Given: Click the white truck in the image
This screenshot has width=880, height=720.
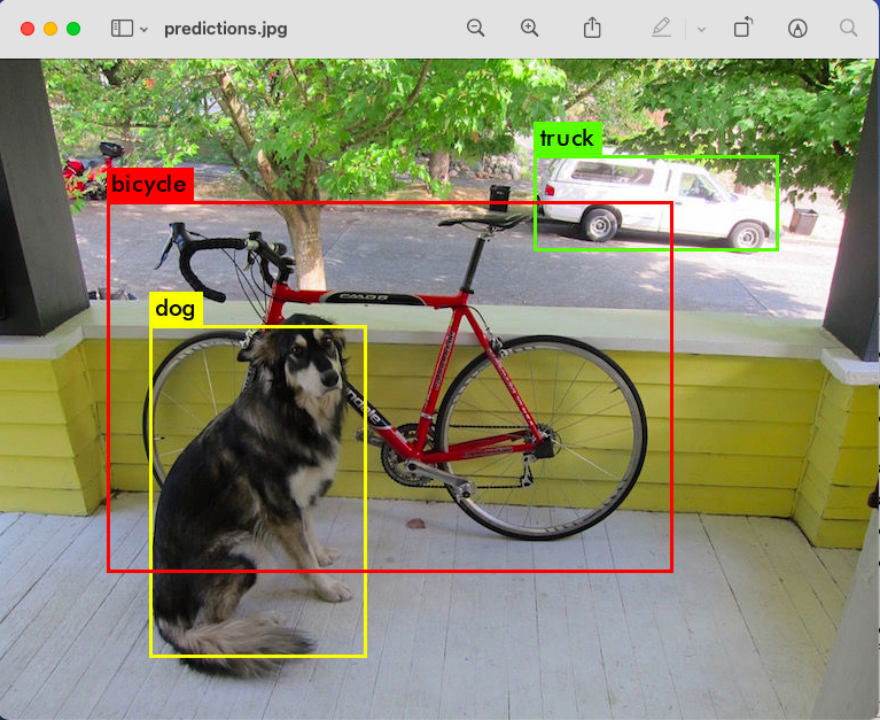Looking at the screenshot, I should click(x=656, y=203).
